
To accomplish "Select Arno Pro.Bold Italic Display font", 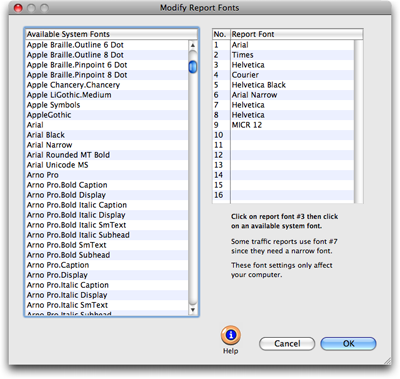I will (107, 215).
